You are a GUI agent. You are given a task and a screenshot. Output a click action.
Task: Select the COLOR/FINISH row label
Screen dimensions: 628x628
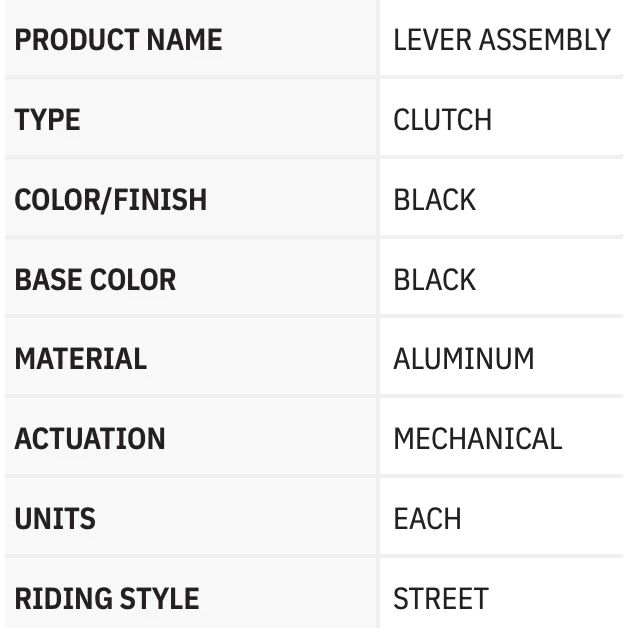click(110, 199)
